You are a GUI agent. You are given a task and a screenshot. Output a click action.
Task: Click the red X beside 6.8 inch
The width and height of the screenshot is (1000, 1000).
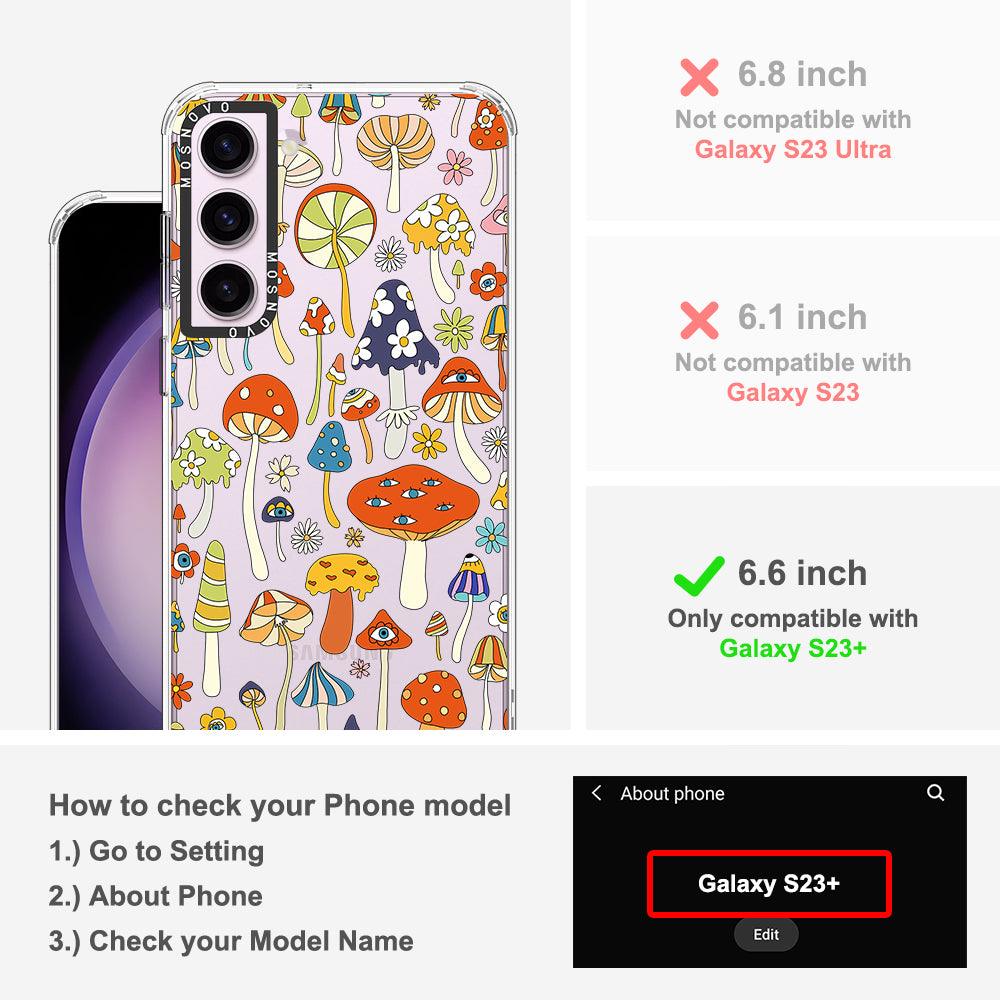pos(699,77)
